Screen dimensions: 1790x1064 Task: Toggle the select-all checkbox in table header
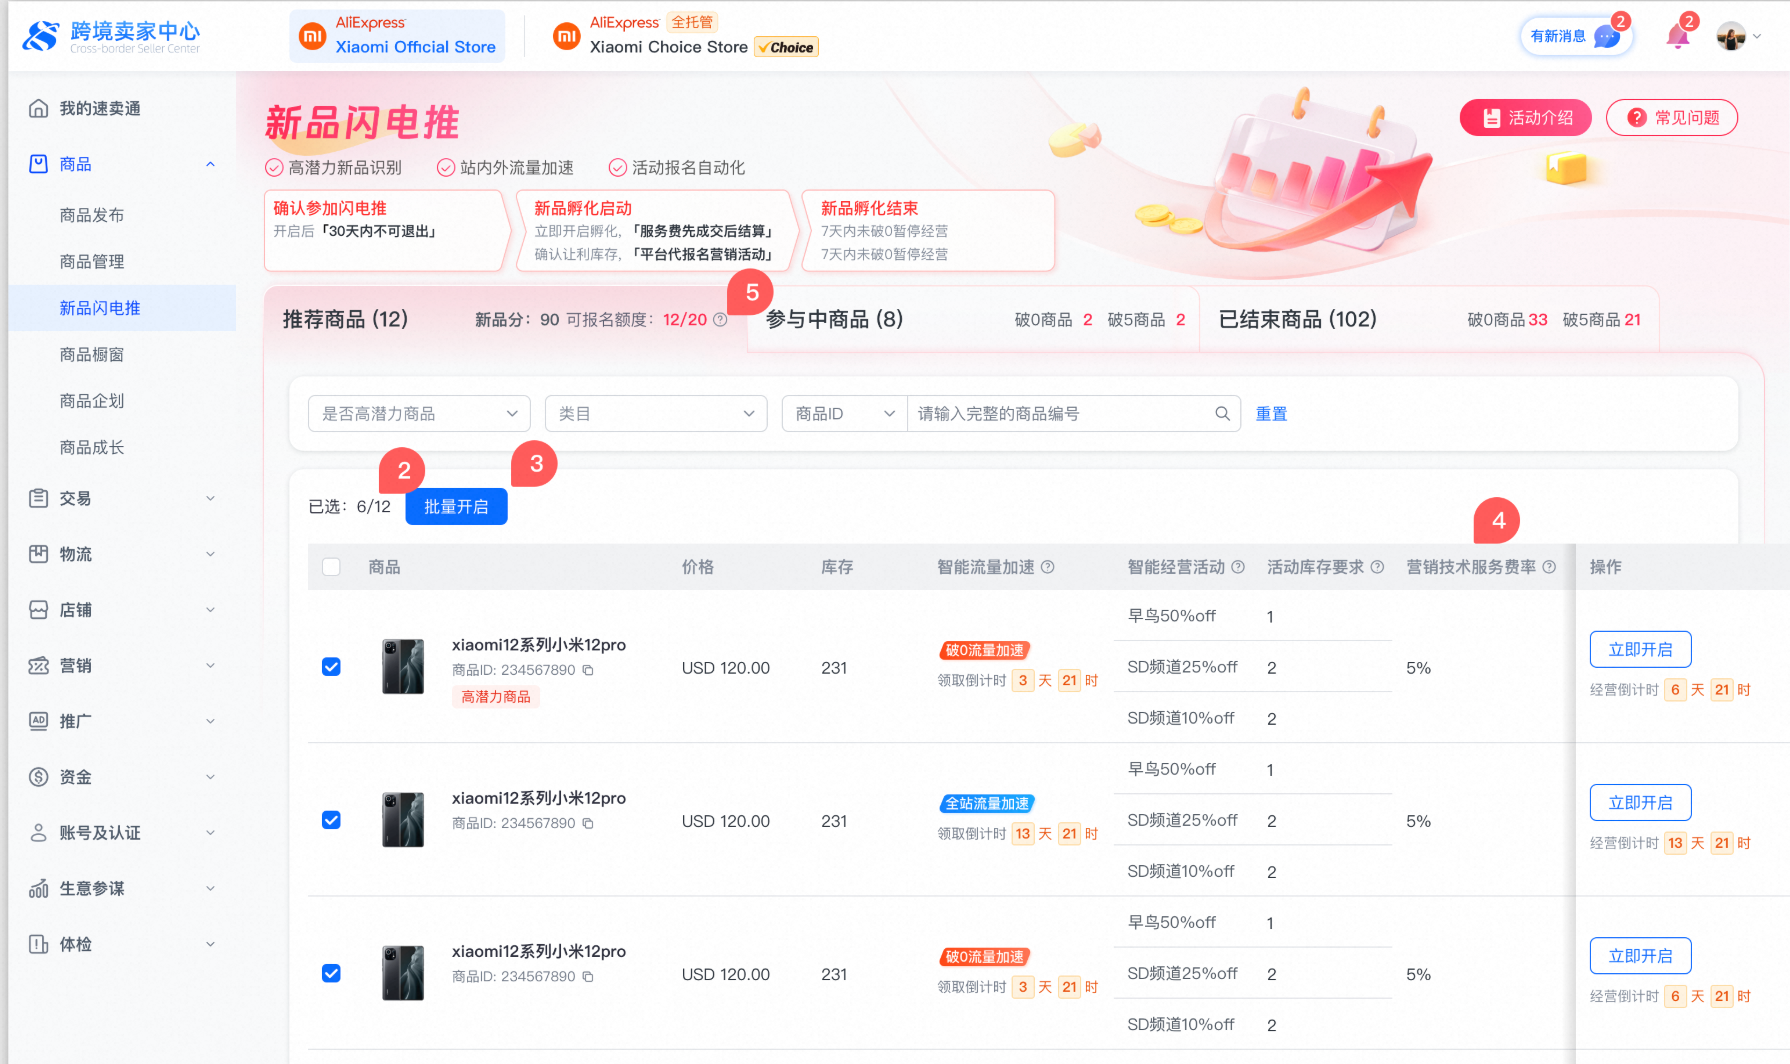tap(331, 567)
